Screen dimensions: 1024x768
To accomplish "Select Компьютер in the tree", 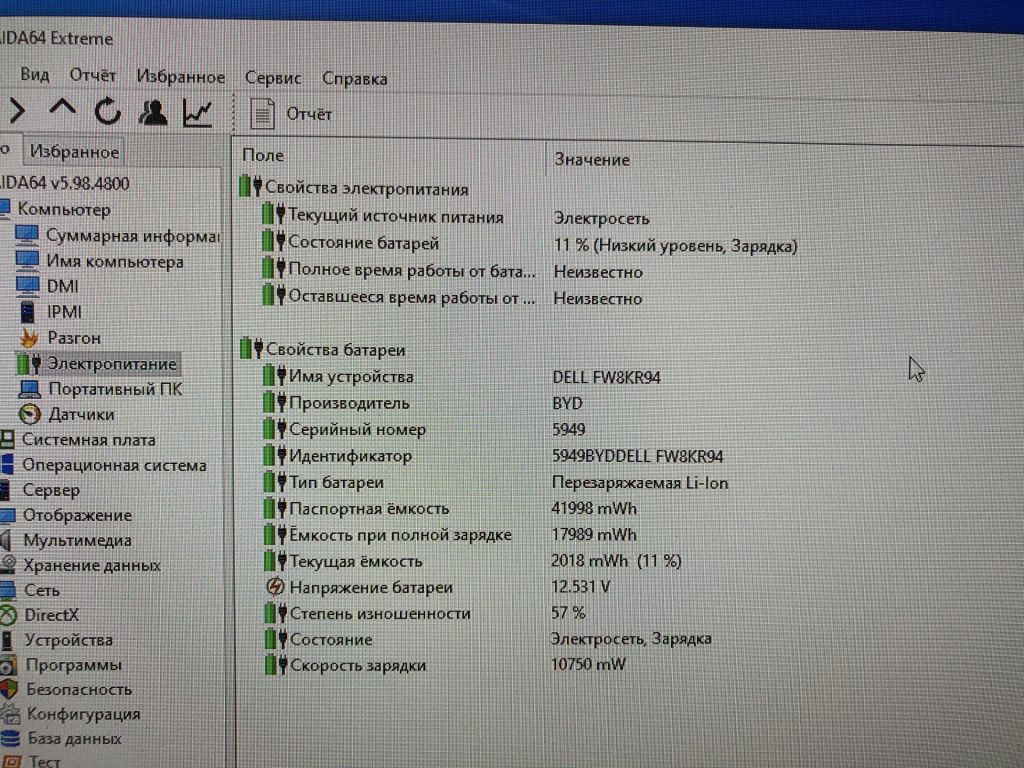I will pos(64,209).
